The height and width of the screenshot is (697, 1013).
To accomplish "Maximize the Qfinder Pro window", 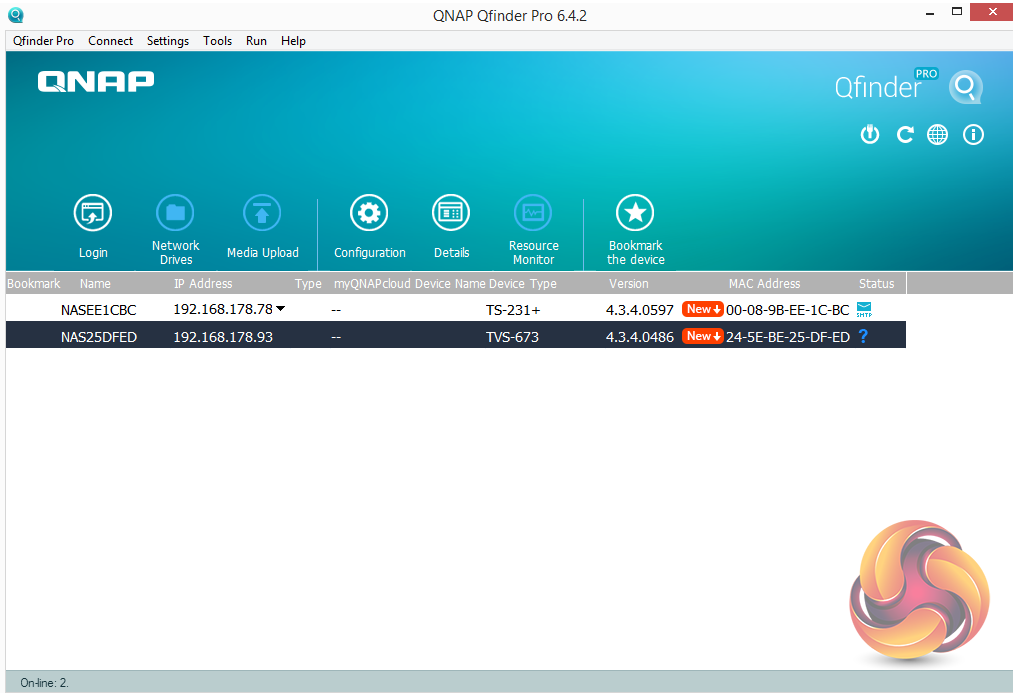I will coord(957,12).
